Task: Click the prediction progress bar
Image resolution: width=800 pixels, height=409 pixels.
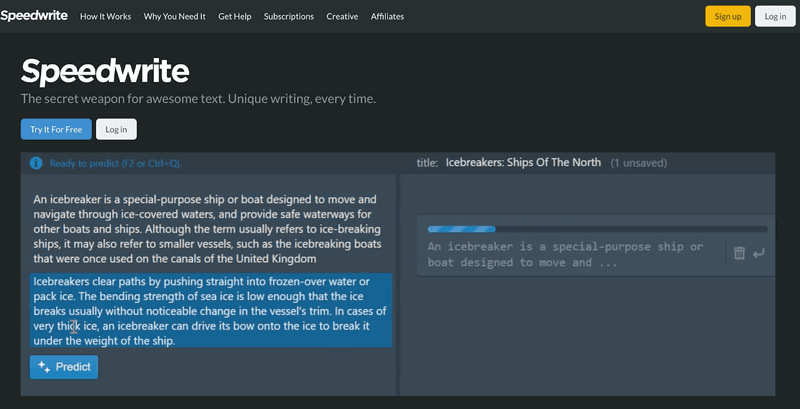Action: pyautogui.click(x=596, y=229)
